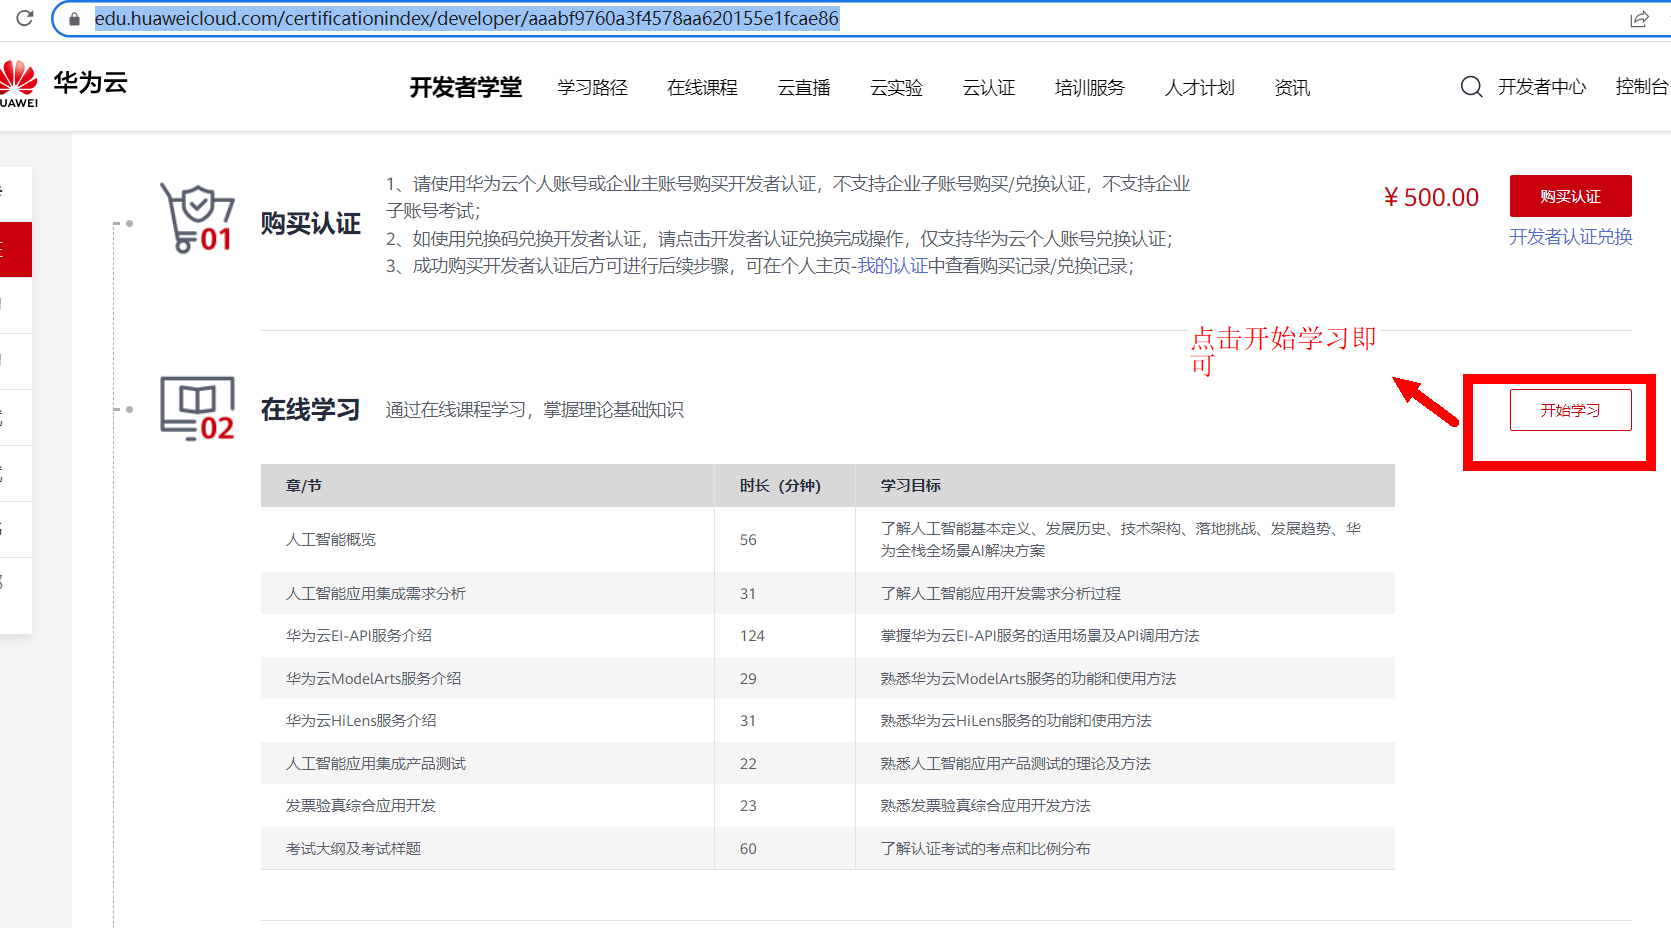Click duration 22 for 产品测试 chapter

click(x=748, y=764)
